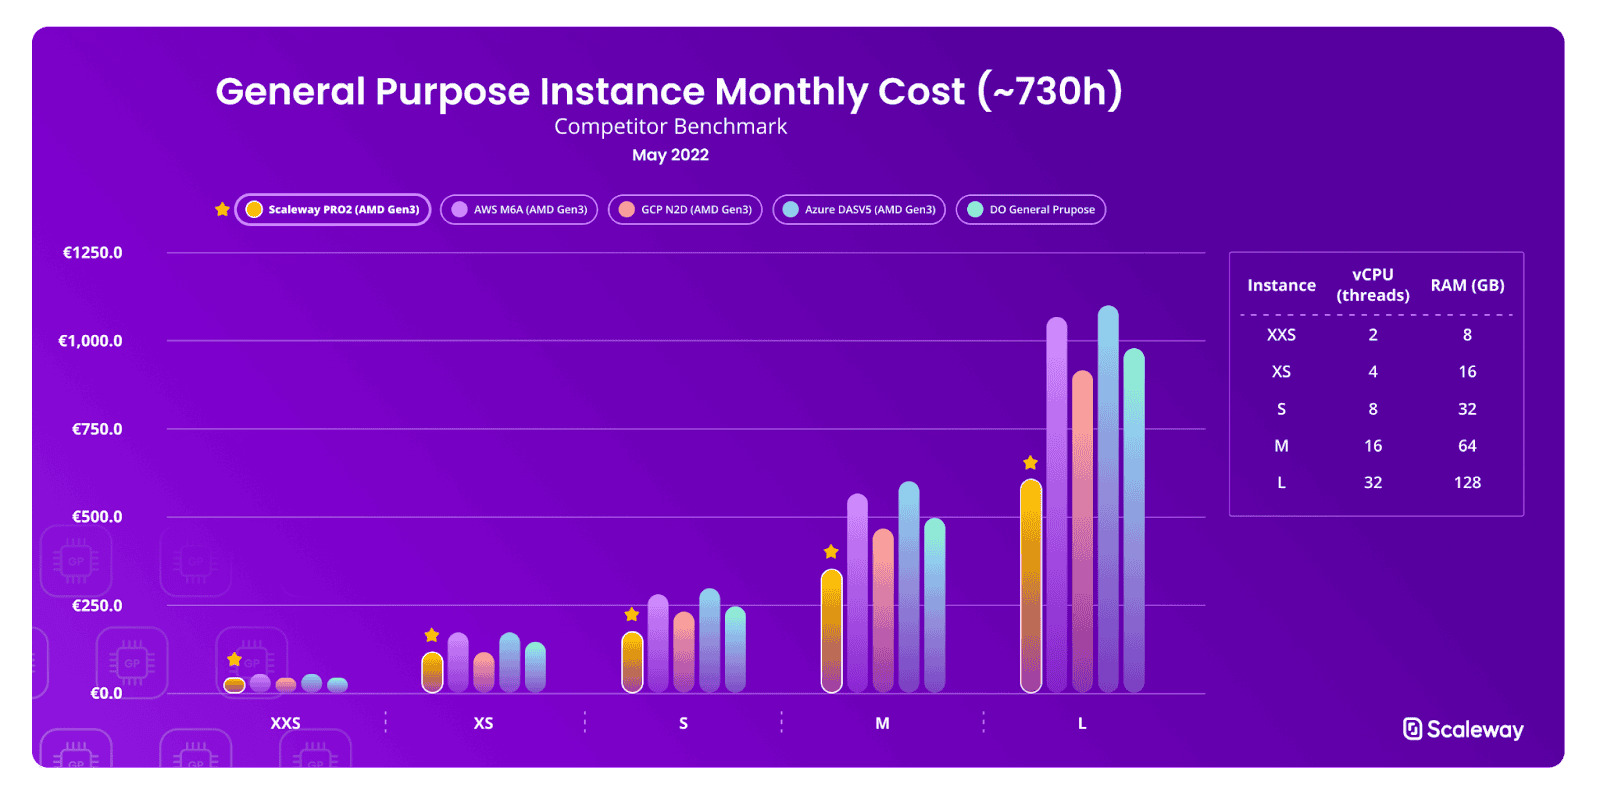This screenshot has height=802, width=1600.
Task: Click the XXS row in the instance table
Action: pyautogui.click(x=1376, y=335)
